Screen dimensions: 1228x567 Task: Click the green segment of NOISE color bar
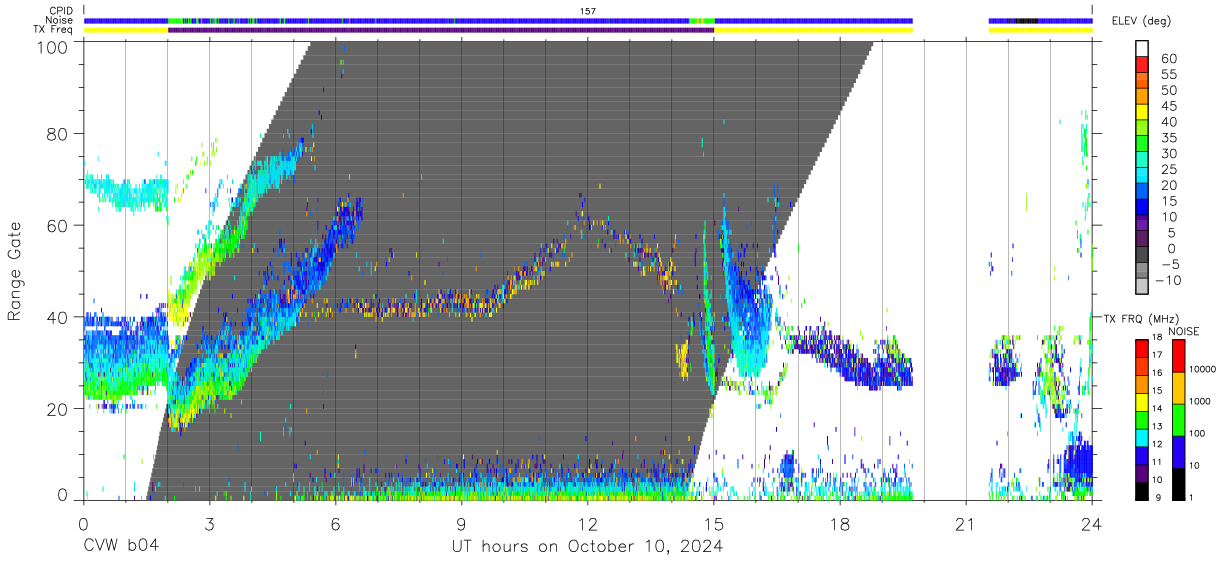tap(1177, 420)
